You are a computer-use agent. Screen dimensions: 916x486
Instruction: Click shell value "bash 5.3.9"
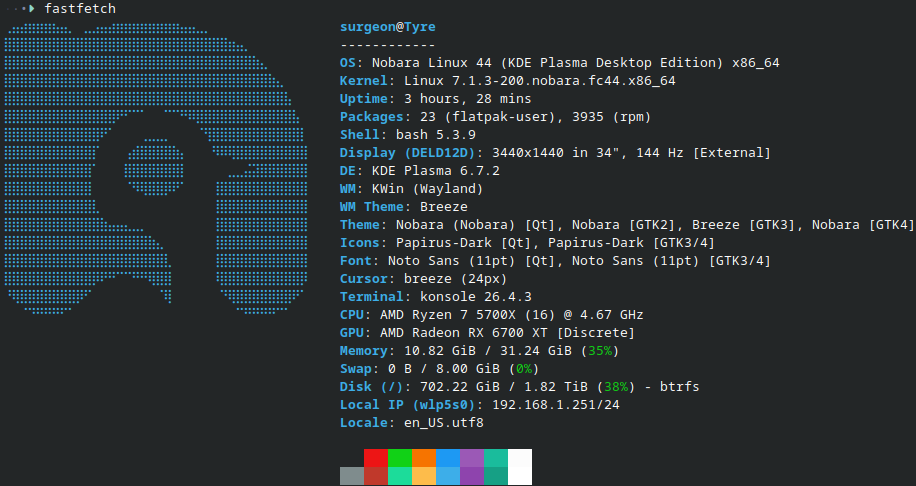point(436,135)
